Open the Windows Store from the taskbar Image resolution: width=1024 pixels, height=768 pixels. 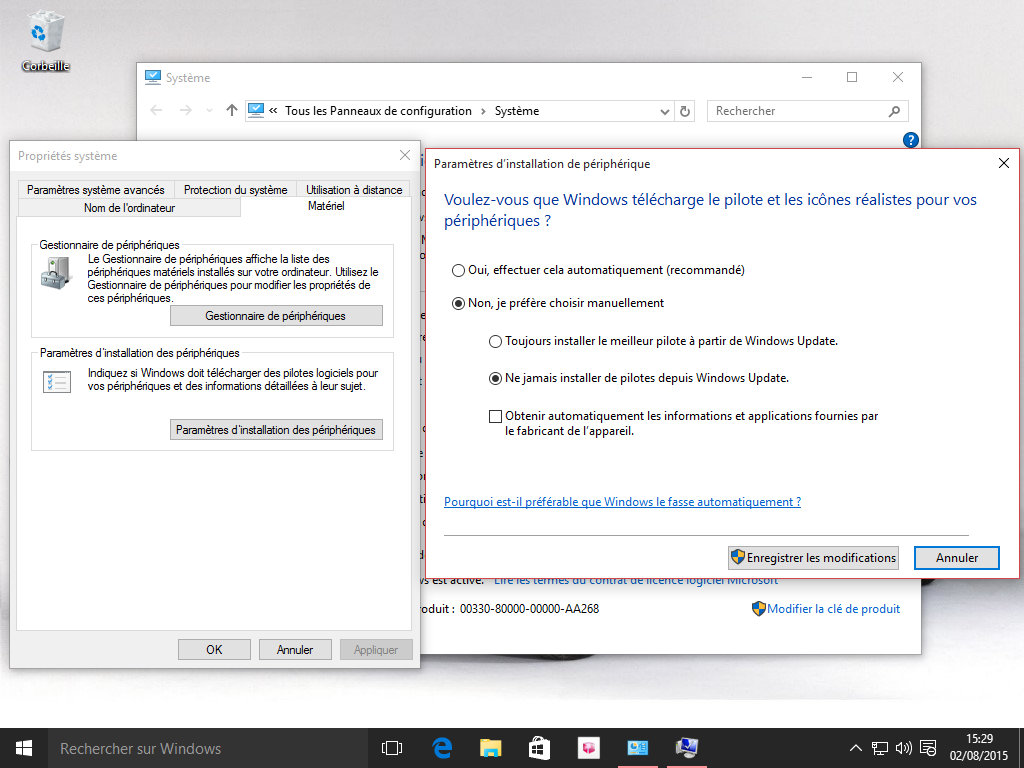tap(539, 748)
